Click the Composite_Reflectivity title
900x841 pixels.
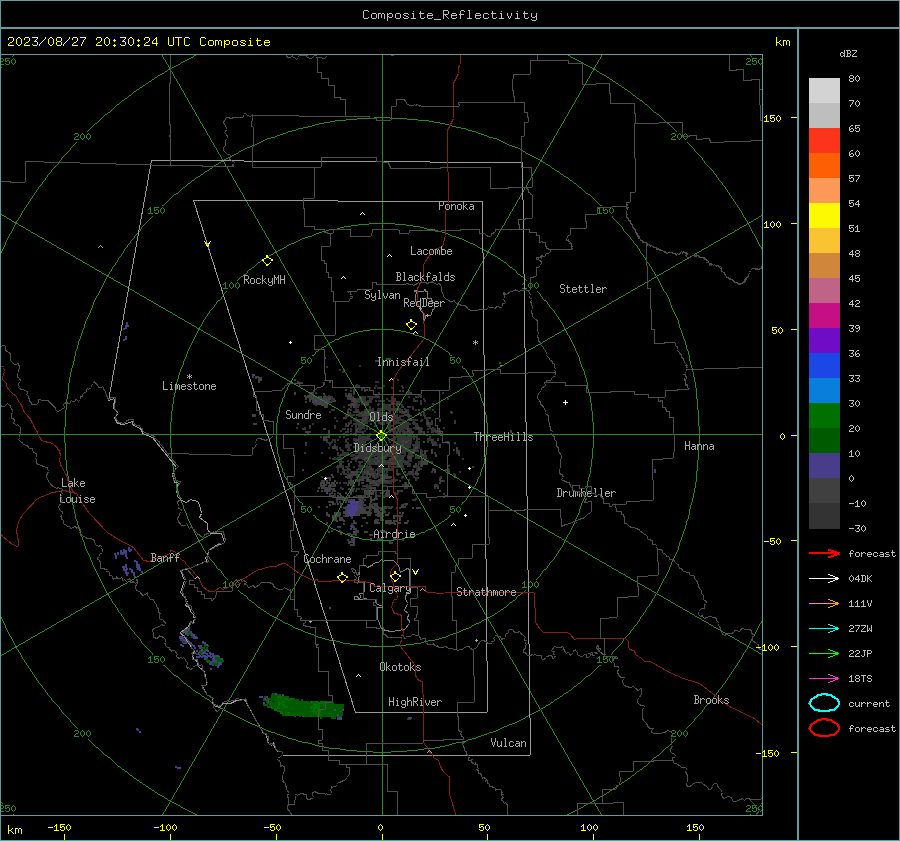coord(449,15)
